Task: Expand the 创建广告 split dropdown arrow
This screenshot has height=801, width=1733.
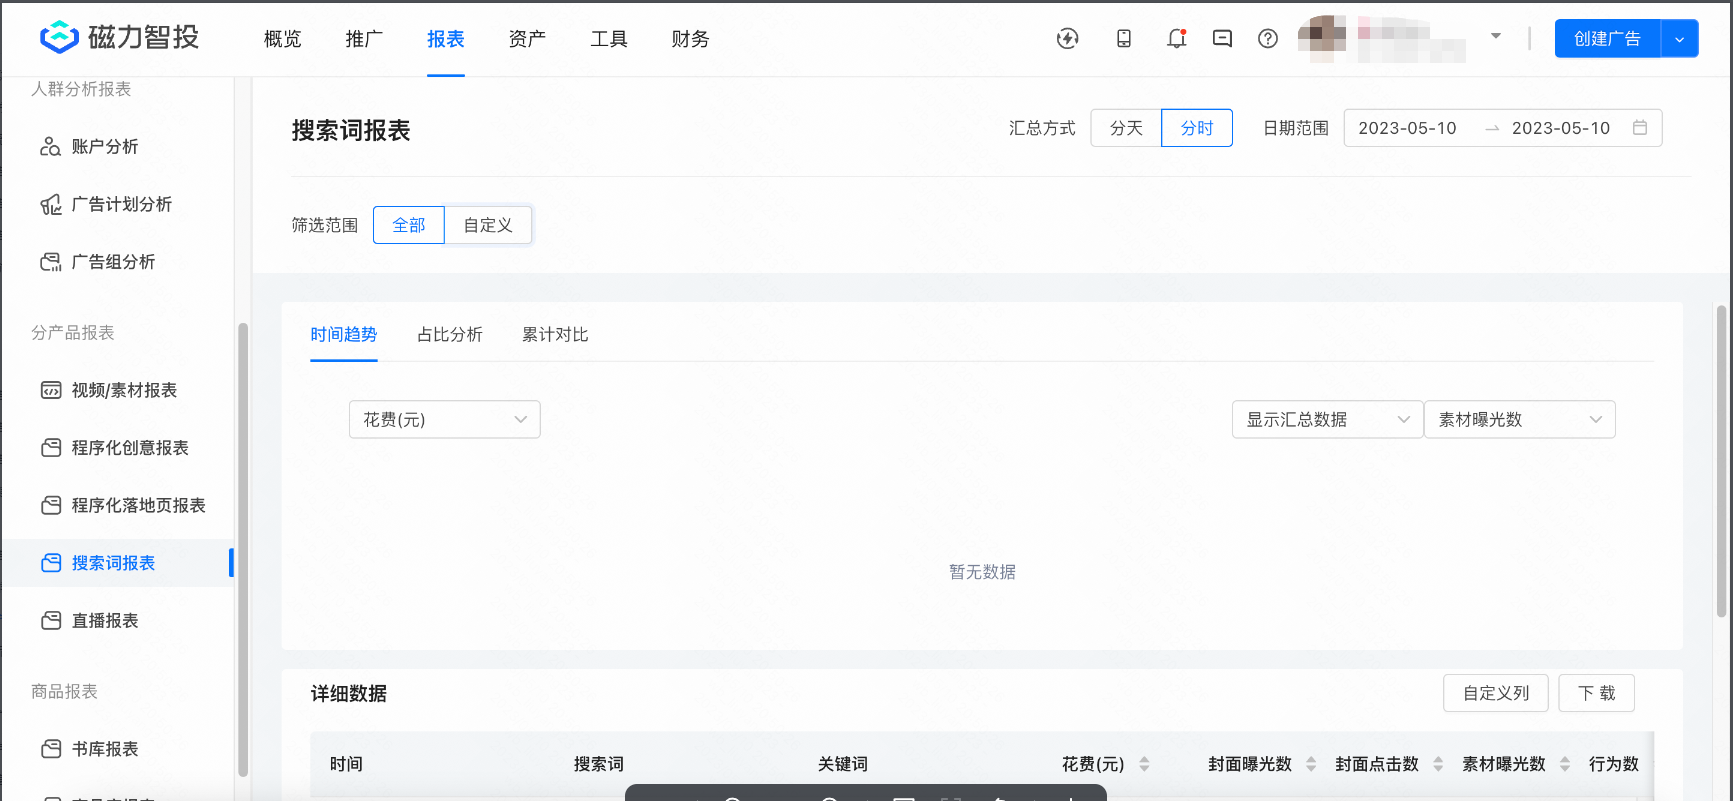Action: click(1680, 39)
